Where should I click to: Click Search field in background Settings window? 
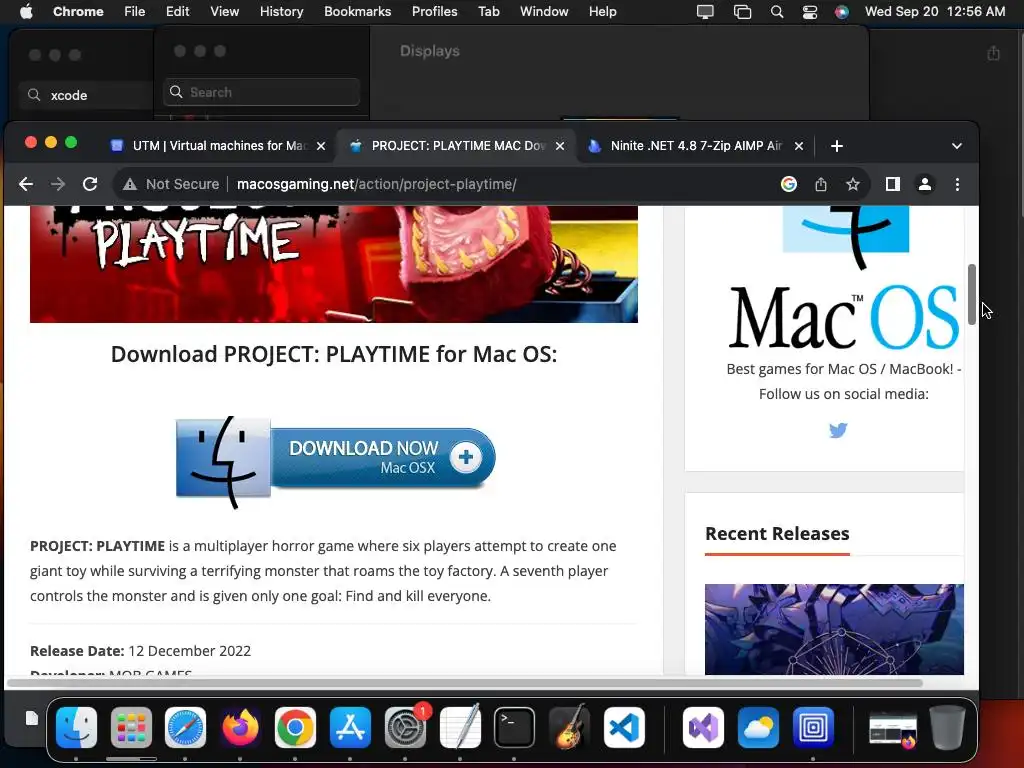pos(261,92)
